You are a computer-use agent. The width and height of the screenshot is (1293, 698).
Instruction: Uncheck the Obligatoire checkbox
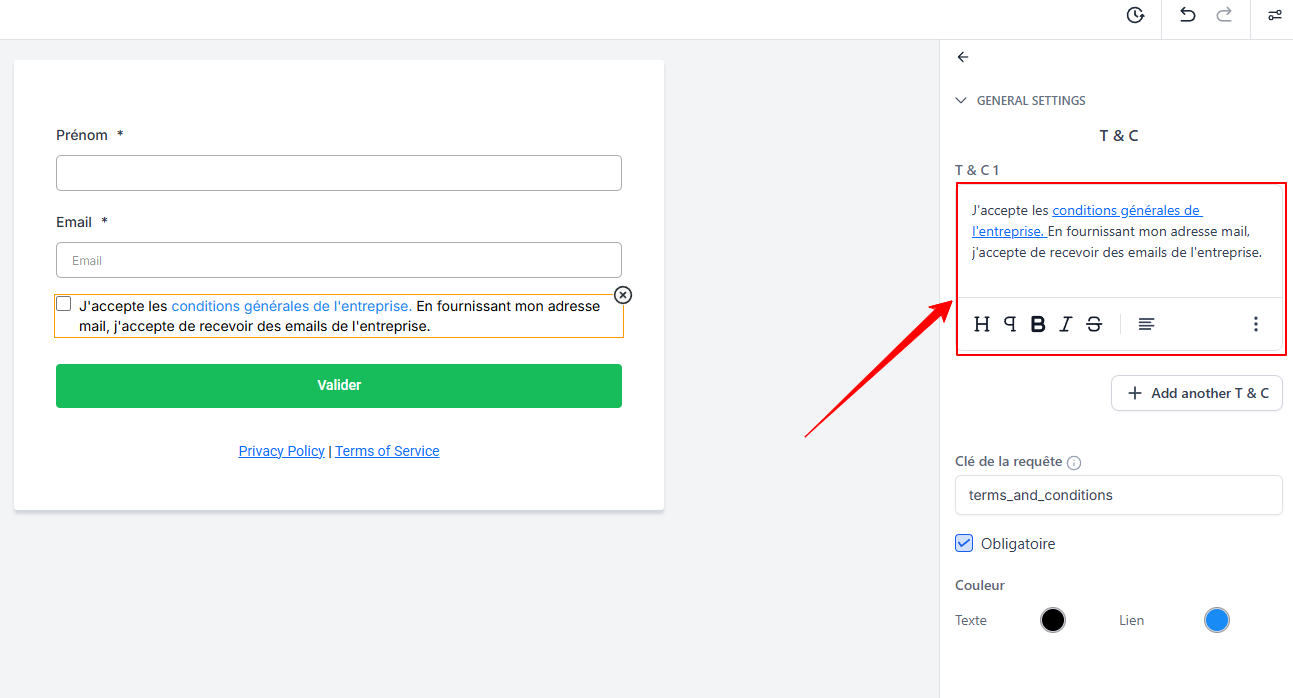pos(964,543)
